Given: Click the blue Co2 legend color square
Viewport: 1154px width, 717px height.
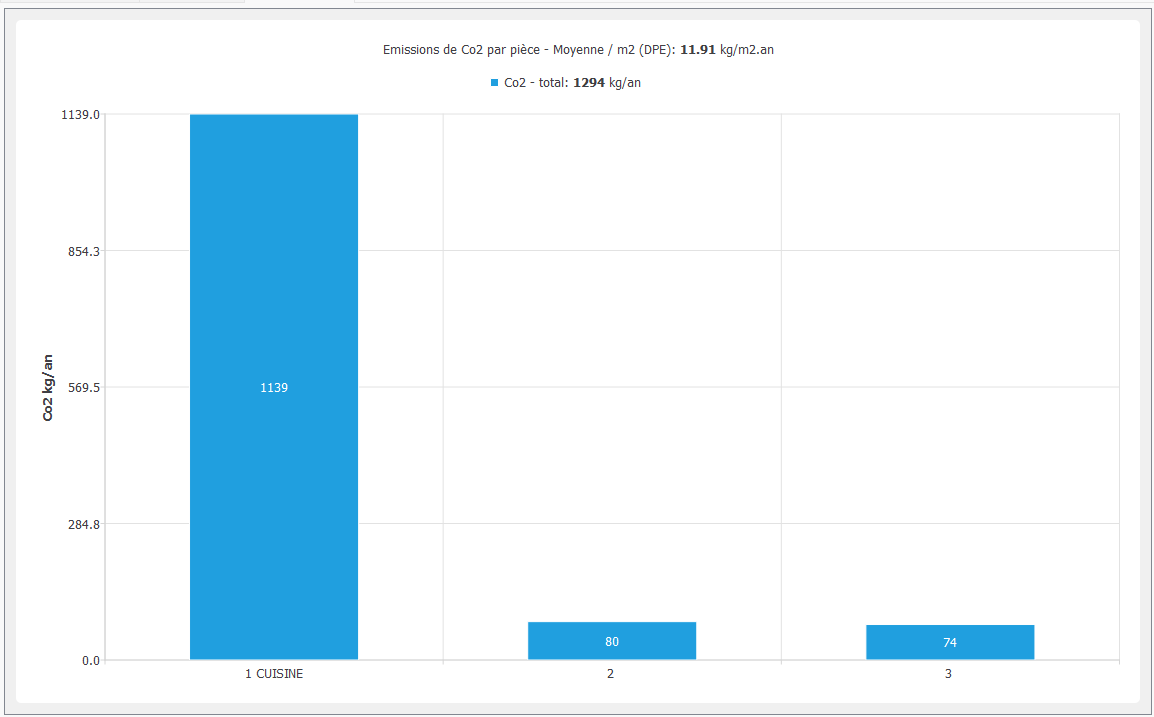Looking at the screenshot, I should [494, 84].
